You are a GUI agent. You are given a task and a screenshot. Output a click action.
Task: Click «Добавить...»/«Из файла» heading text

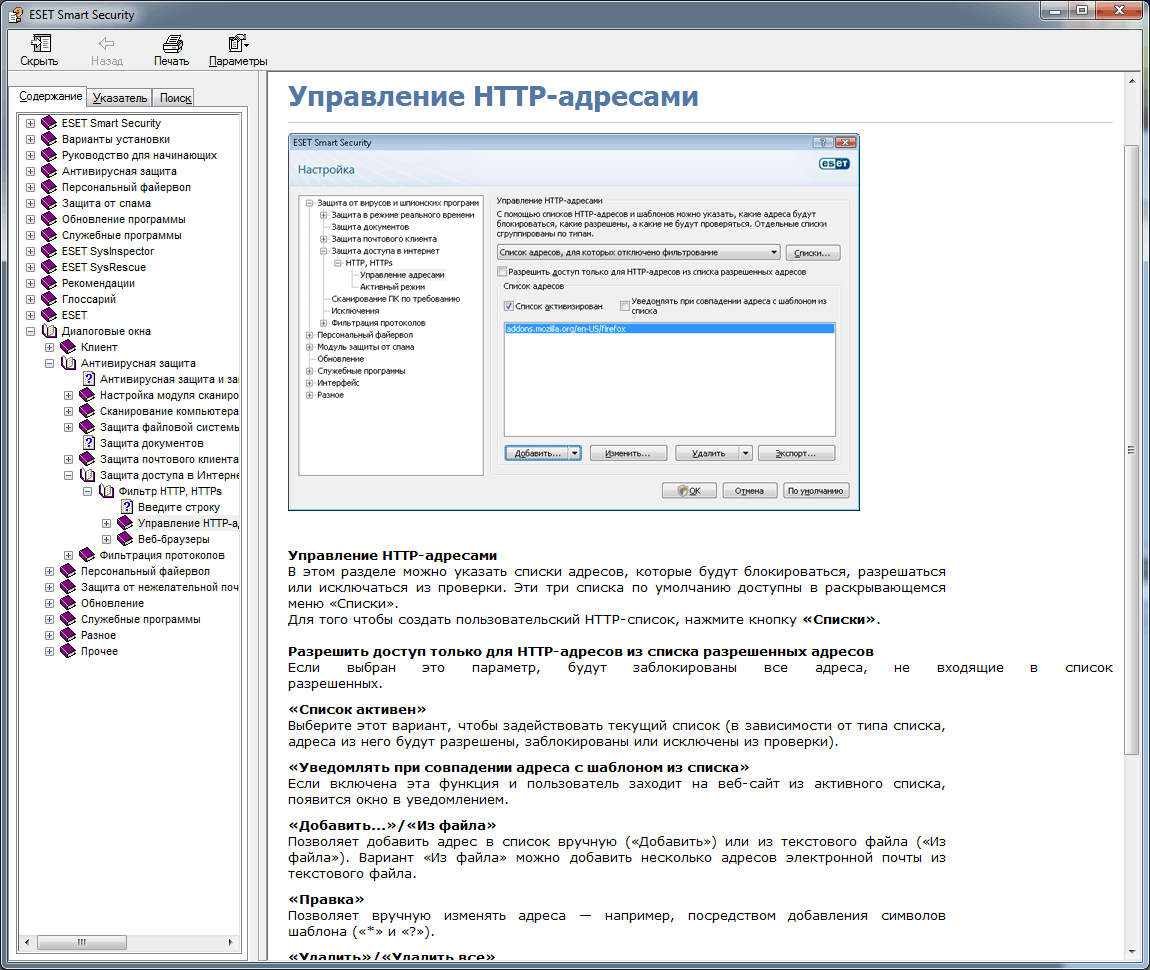click(392, 825)
